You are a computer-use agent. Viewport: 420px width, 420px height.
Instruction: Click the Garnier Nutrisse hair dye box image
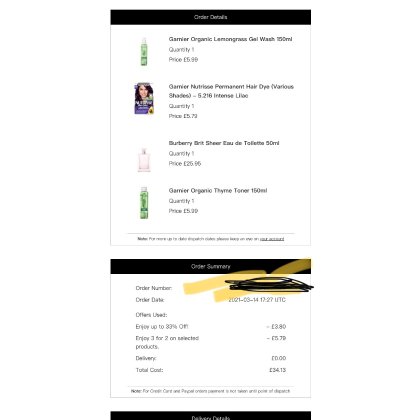144,99
